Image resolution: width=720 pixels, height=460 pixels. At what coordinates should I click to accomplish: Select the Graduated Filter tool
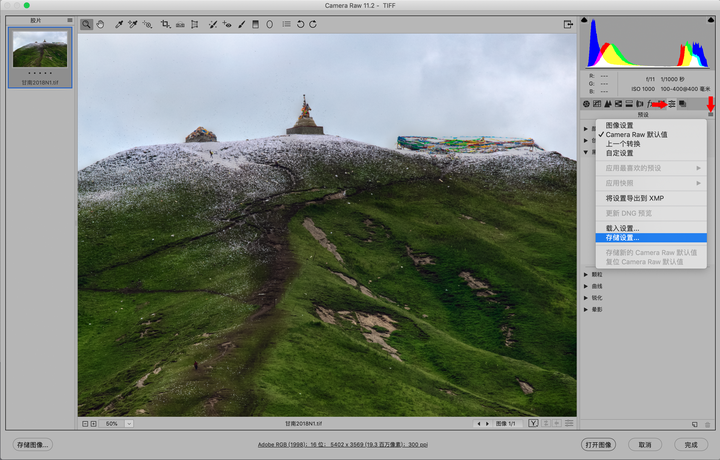256,24
